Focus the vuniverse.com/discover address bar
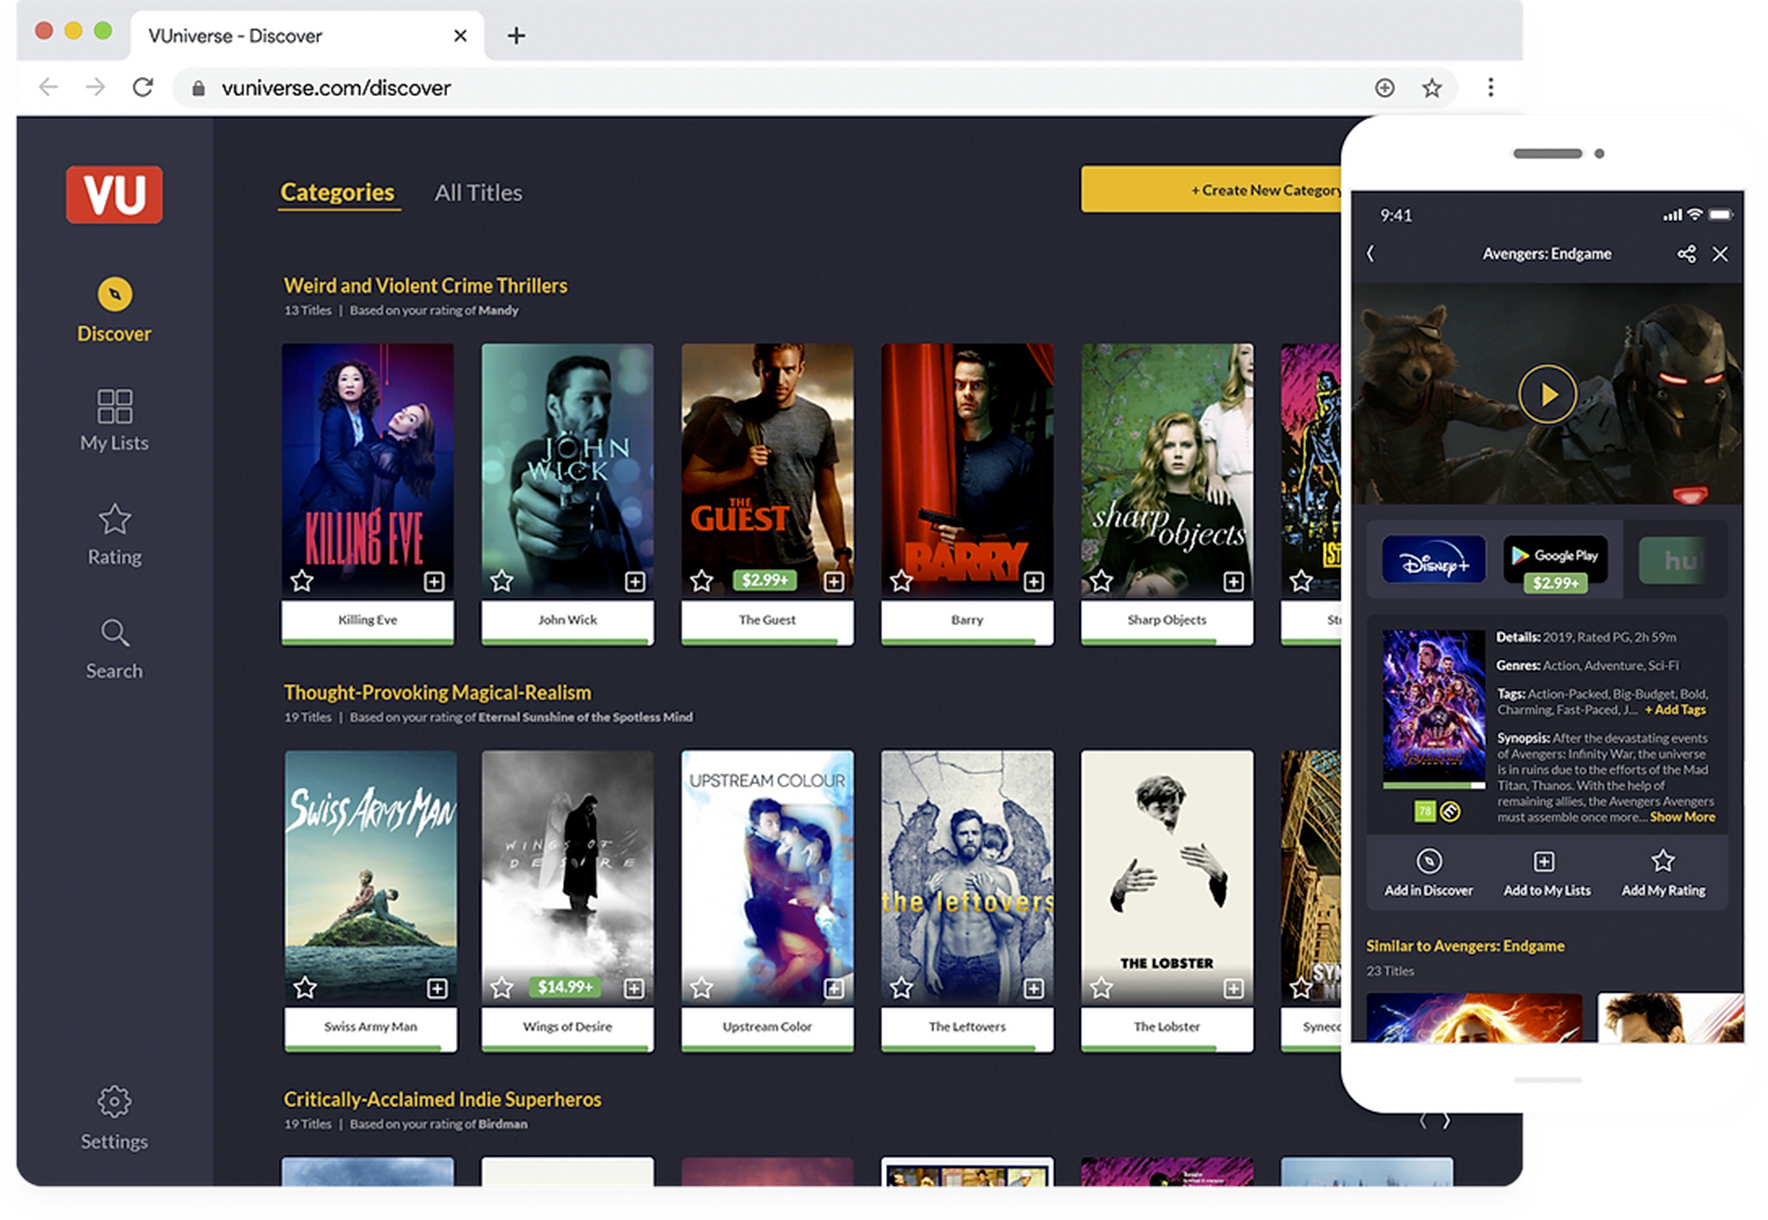 pyautogui.click(x=815, y=88)
